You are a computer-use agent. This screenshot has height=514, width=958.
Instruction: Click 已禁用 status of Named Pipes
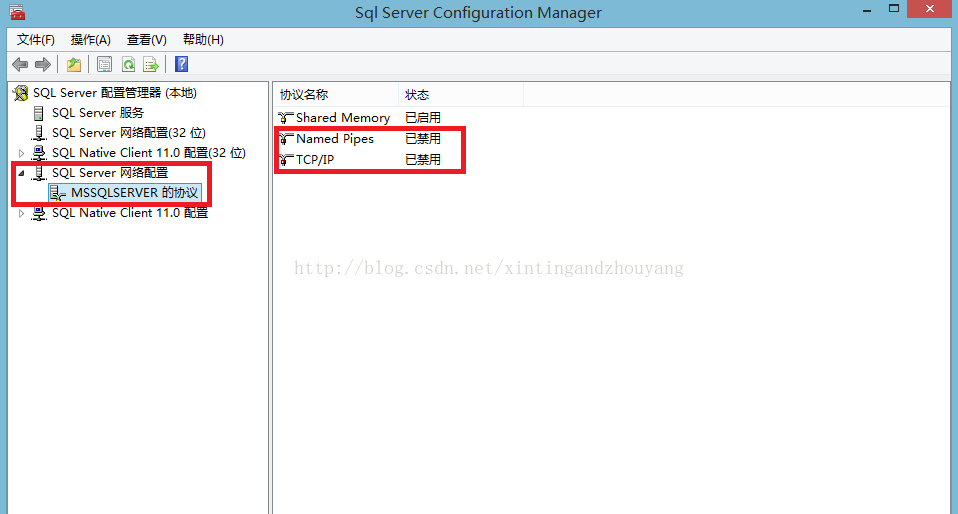423,139
